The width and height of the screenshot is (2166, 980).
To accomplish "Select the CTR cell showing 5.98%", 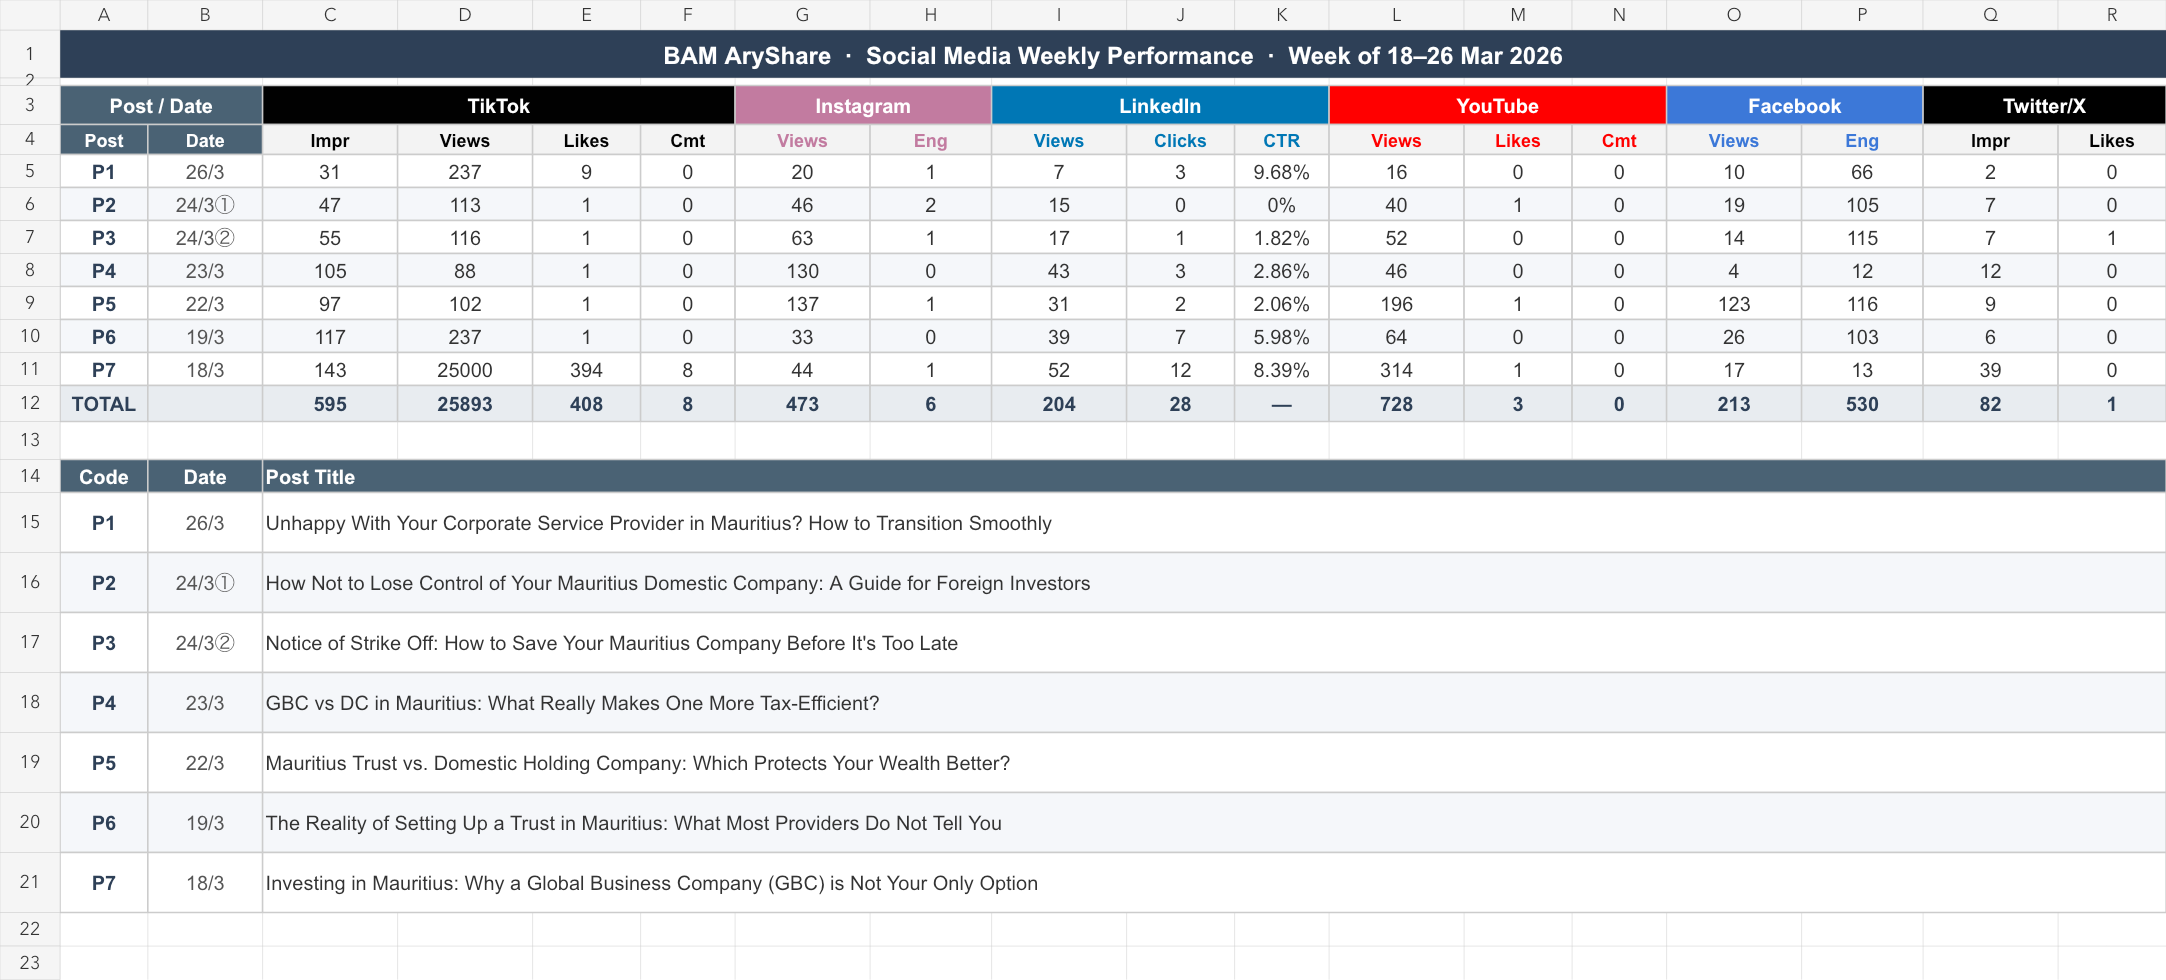I will [1281, 337].
